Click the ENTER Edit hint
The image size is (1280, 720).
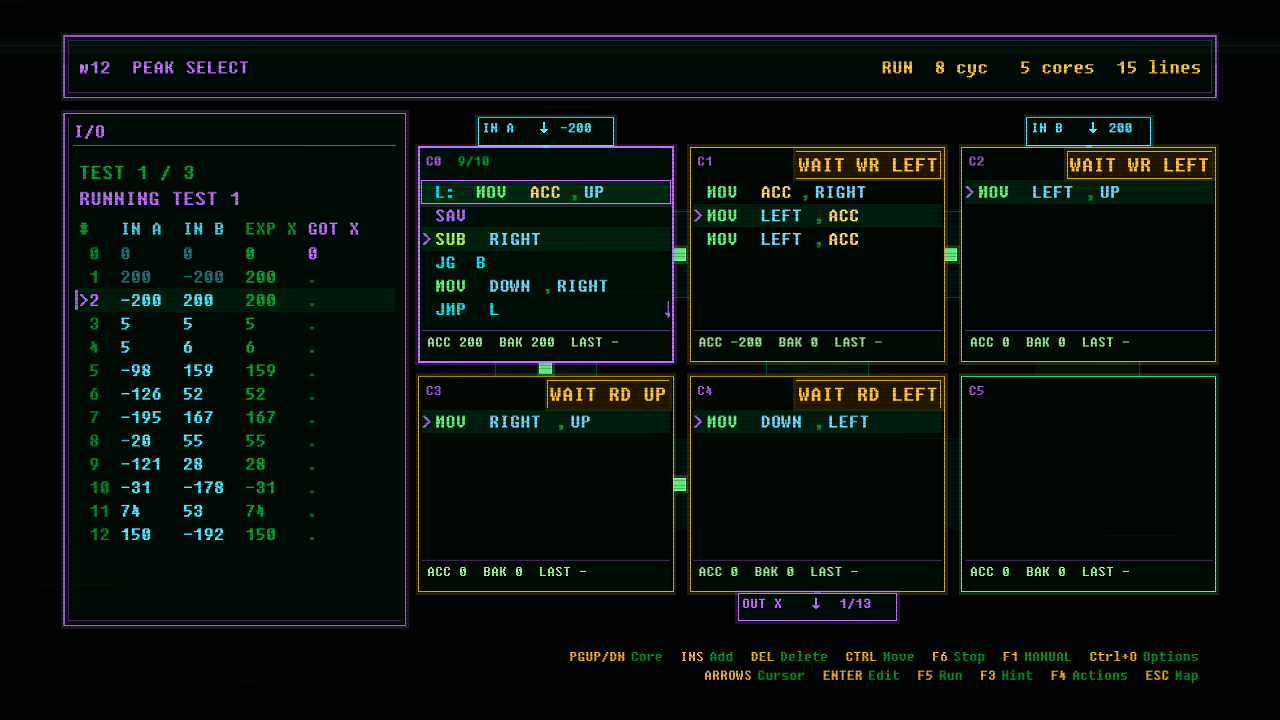(x=862, y=676)
